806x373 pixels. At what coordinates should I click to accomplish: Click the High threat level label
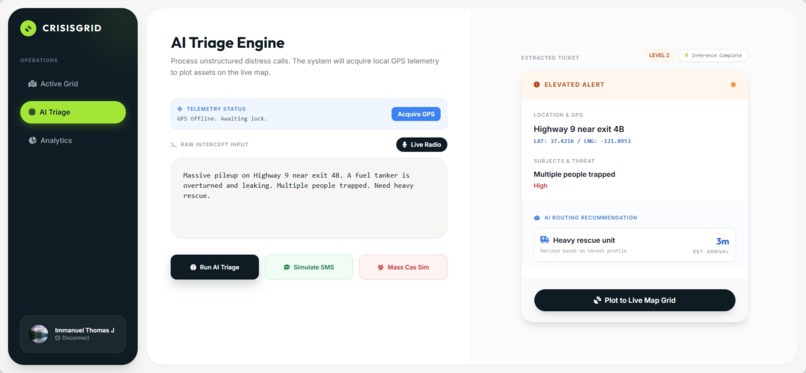(x=540, y=186)
